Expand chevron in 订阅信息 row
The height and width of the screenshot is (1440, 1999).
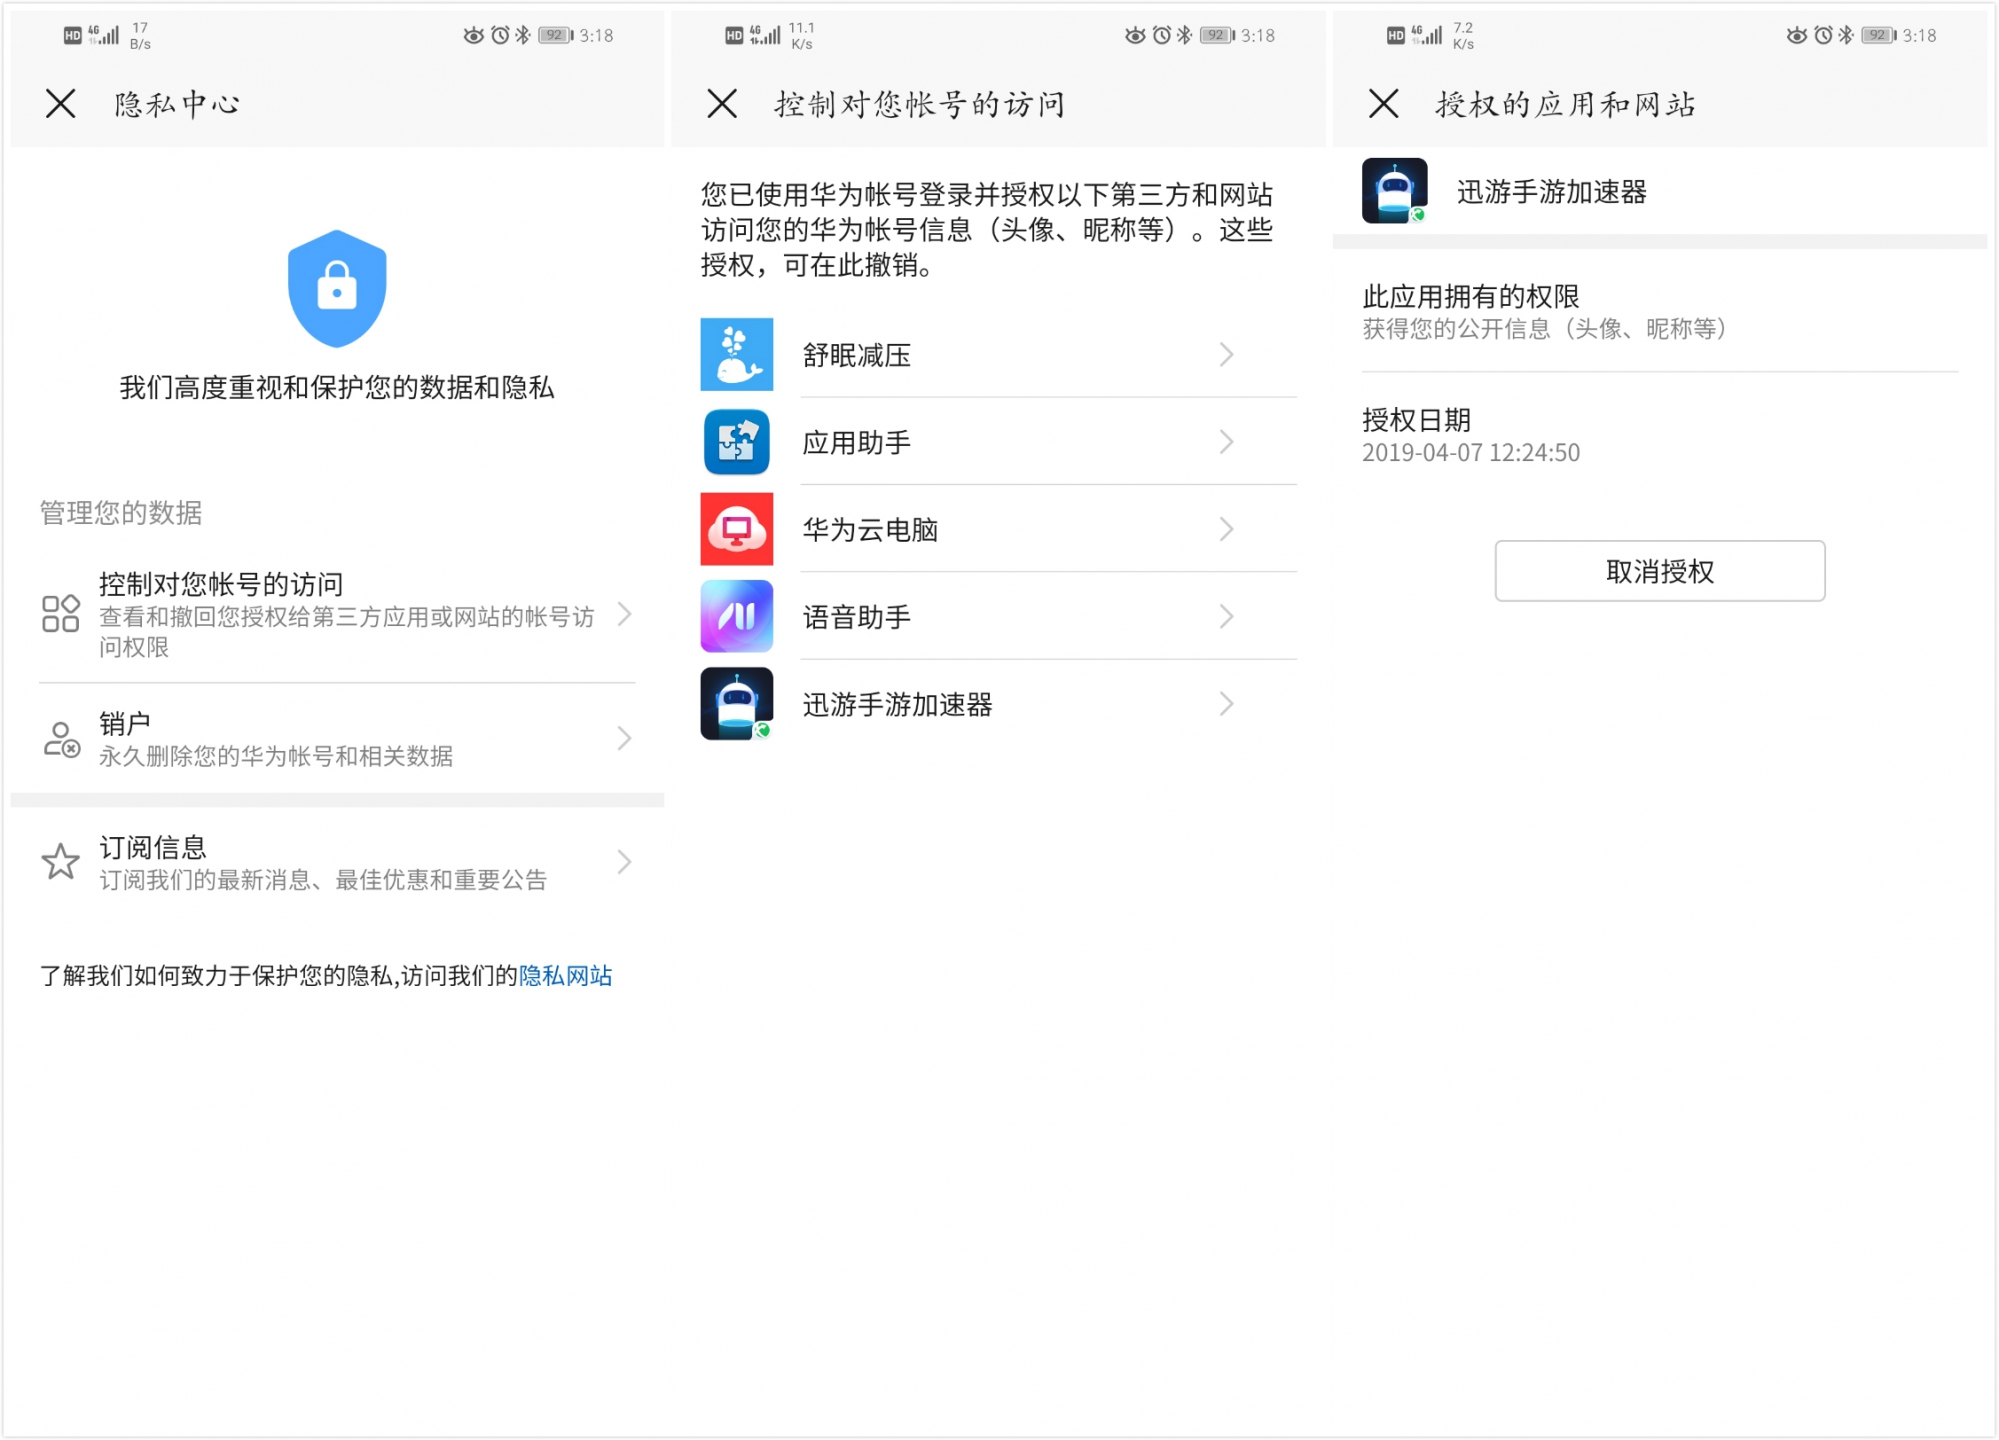click(x=625, y=862)
